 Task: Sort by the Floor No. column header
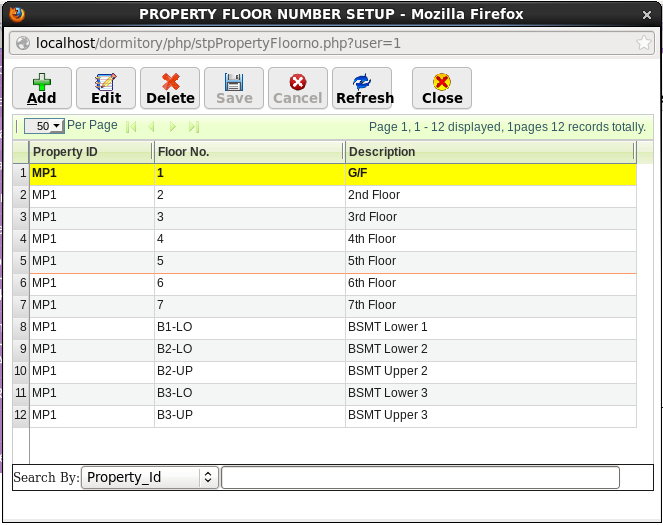coord(249,152)
